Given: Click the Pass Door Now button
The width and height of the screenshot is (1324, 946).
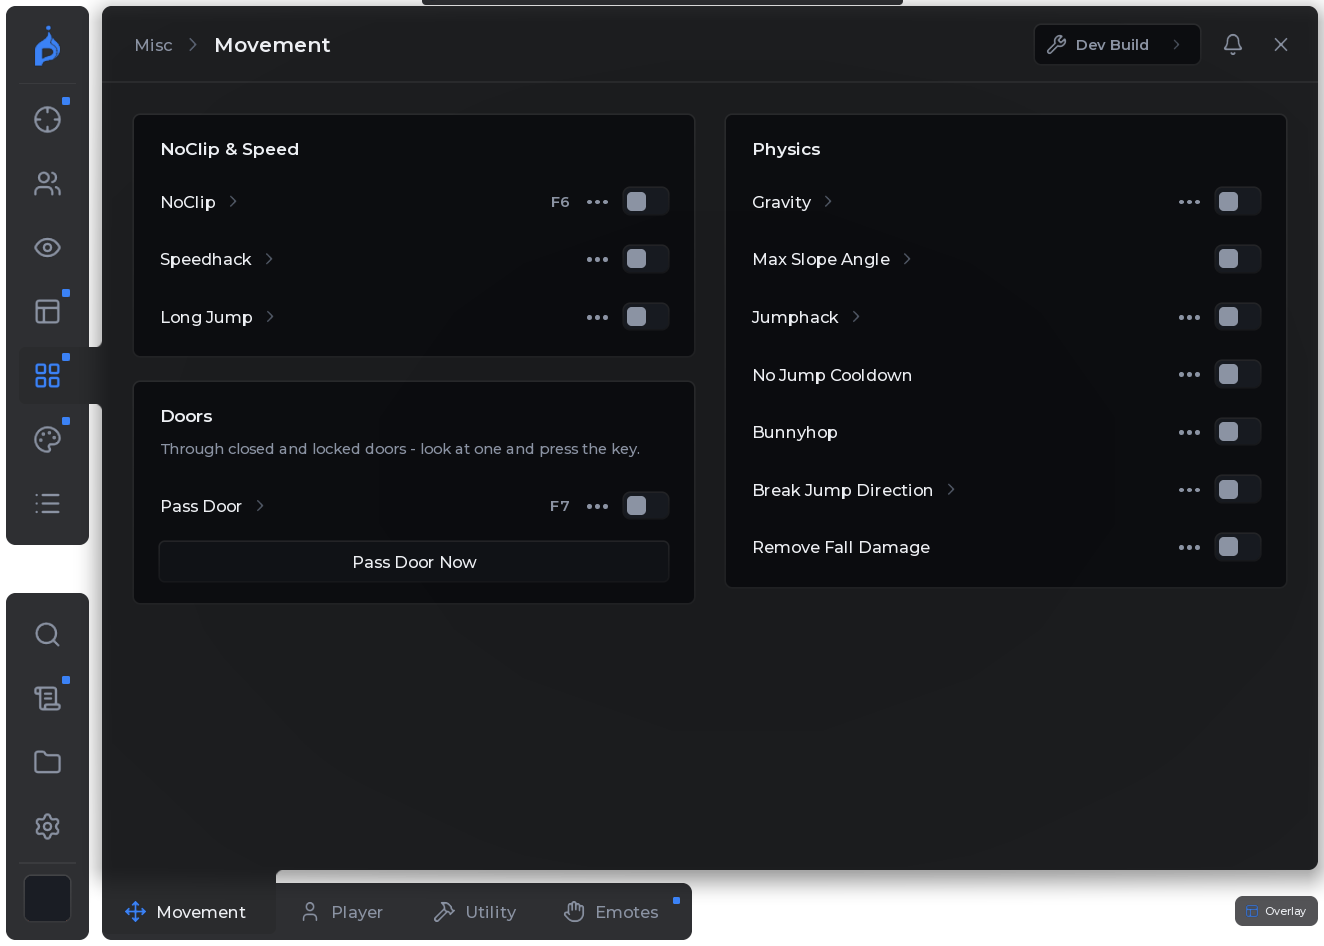Looking at the screenshot, I should [414, 562].
